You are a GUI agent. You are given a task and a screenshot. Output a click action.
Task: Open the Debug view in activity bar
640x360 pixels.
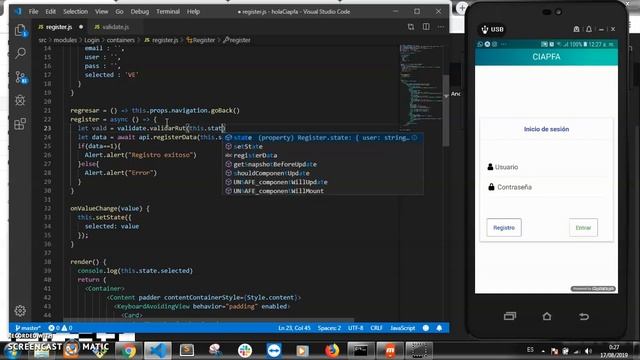[x=20, y=100]
